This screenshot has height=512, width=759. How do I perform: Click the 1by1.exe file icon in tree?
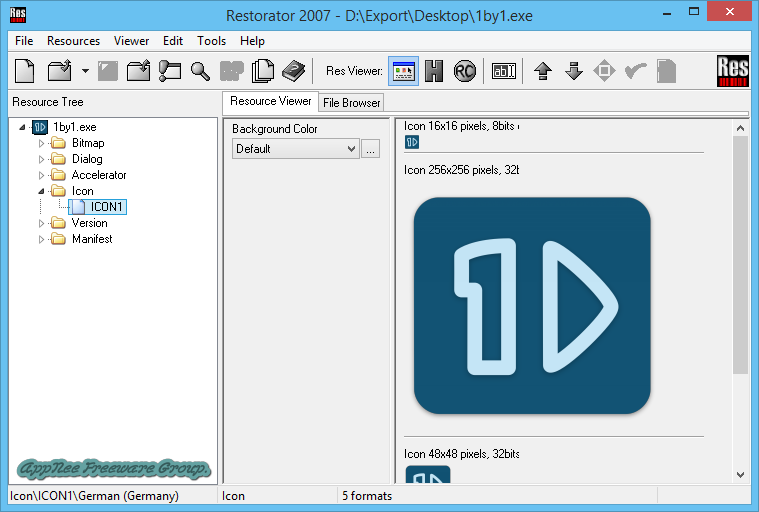(40, 127)
